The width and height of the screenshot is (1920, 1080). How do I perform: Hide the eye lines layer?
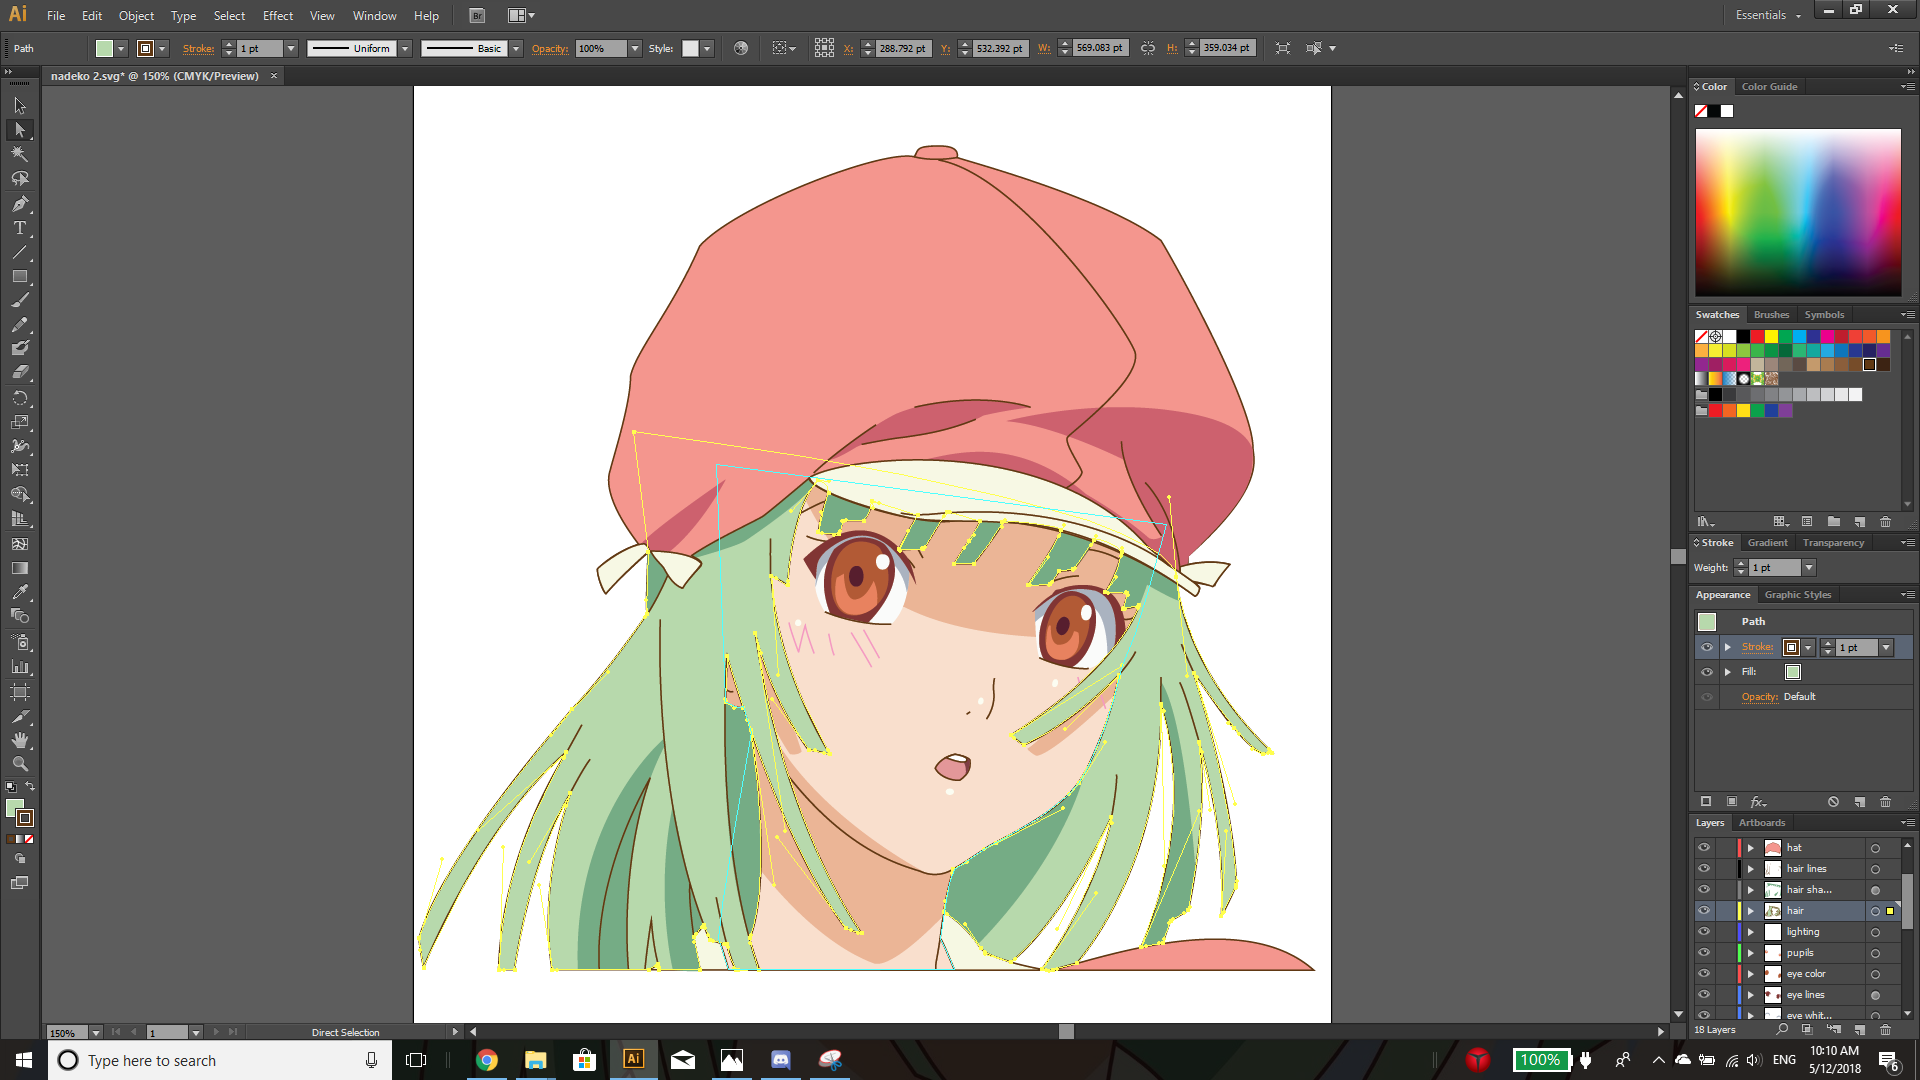click(1704, 994)
